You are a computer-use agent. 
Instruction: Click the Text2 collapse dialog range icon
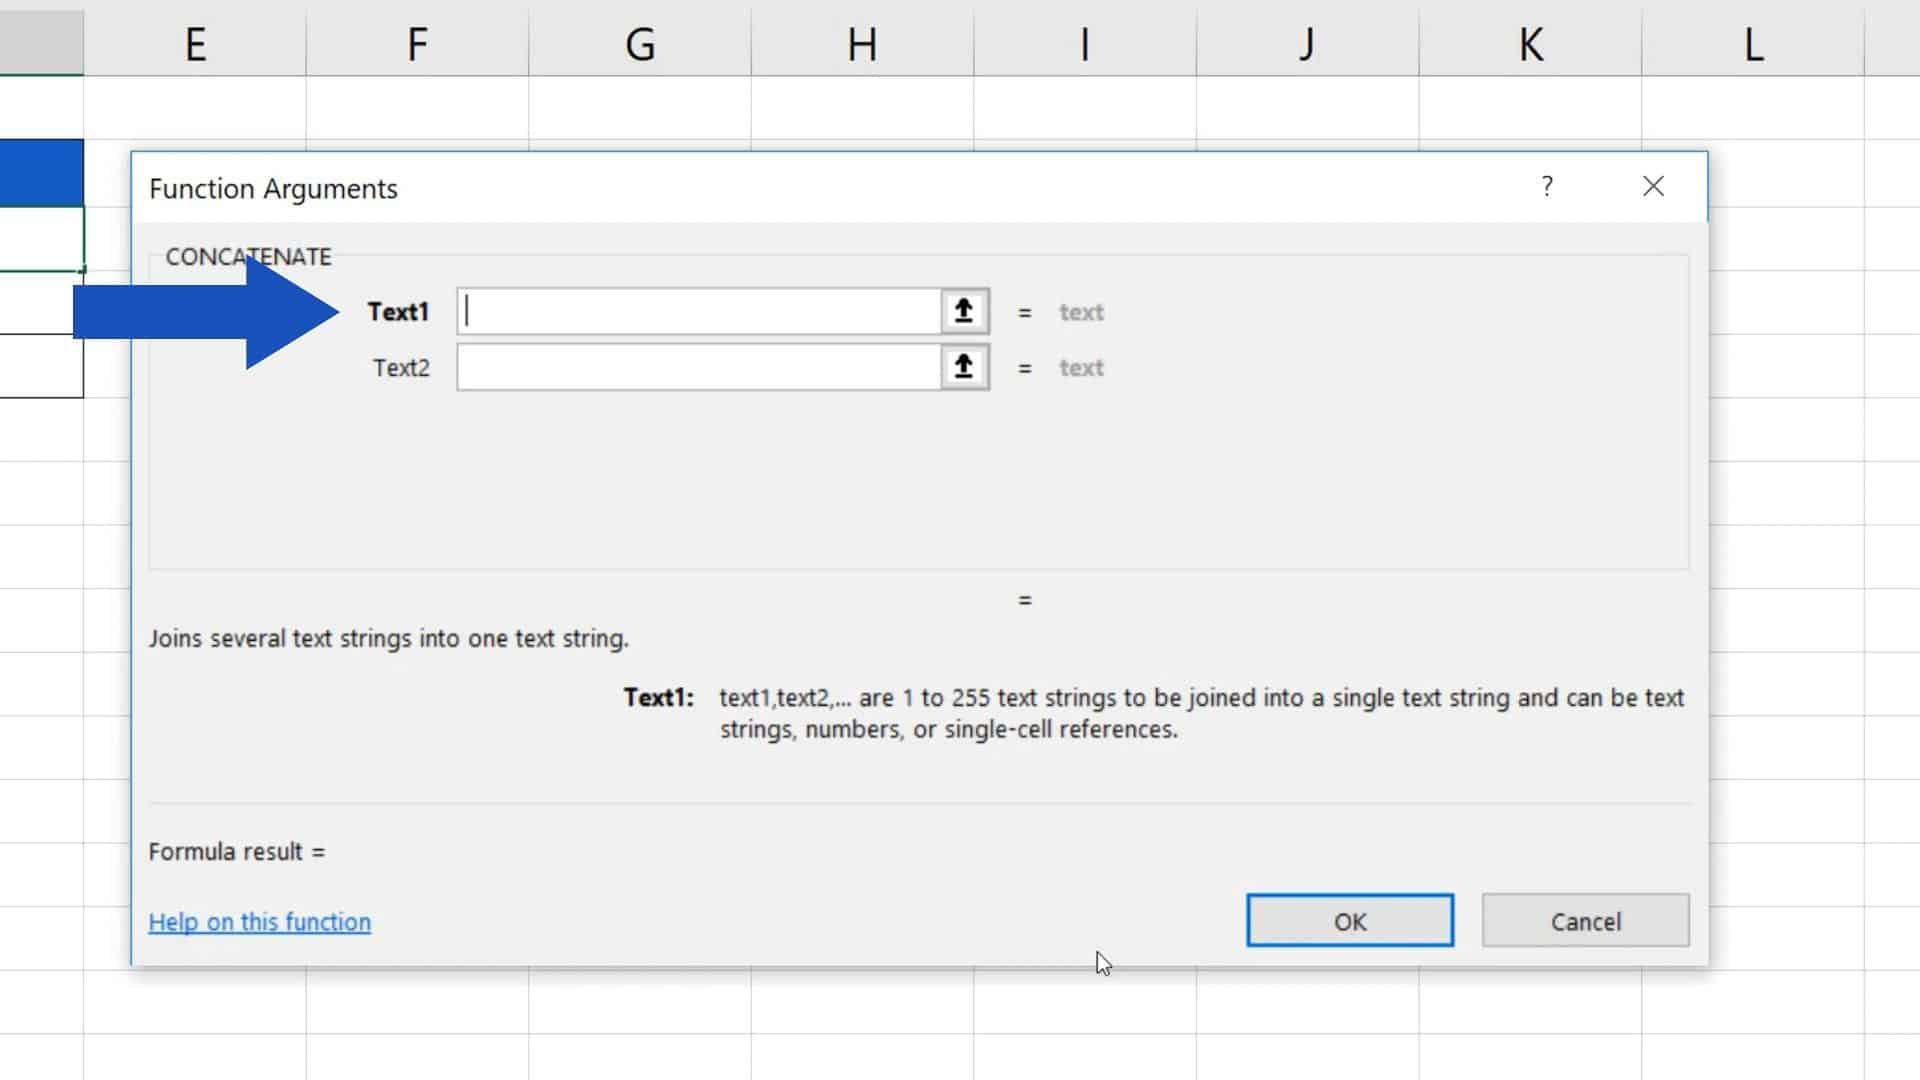point(963,367)
